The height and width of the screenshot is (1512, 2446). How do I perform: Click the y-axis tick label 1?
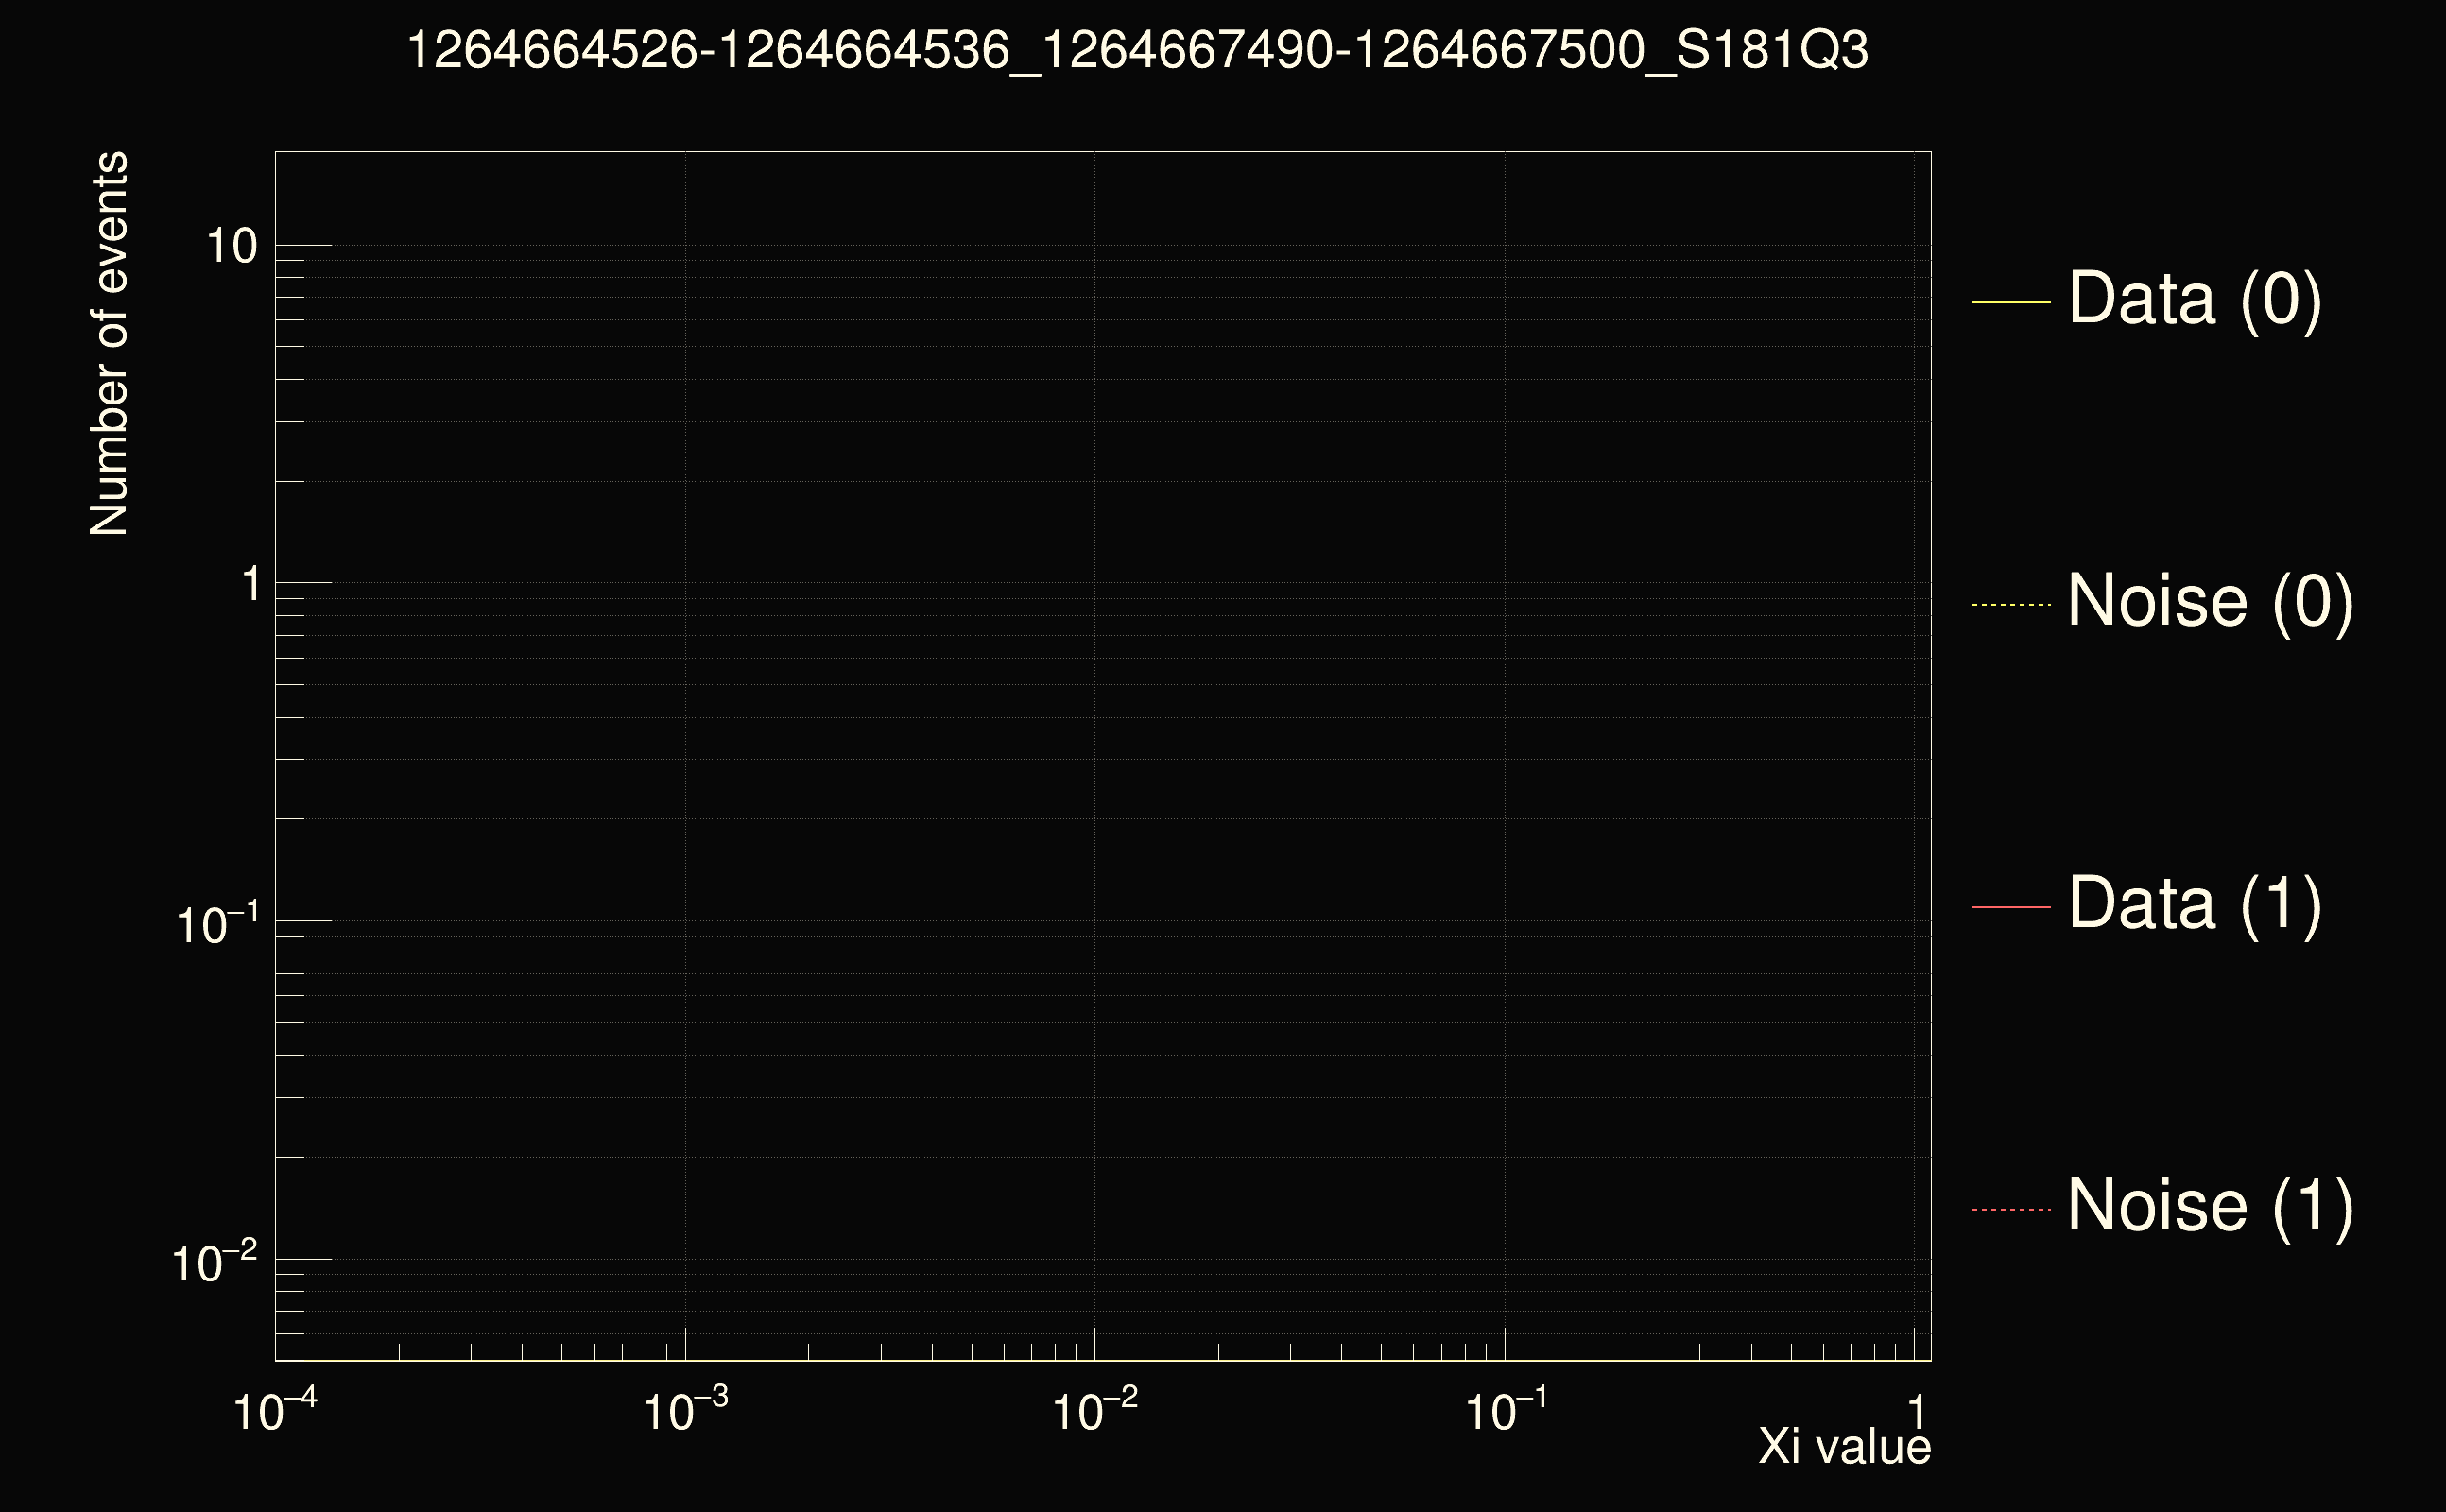(250, 585)
